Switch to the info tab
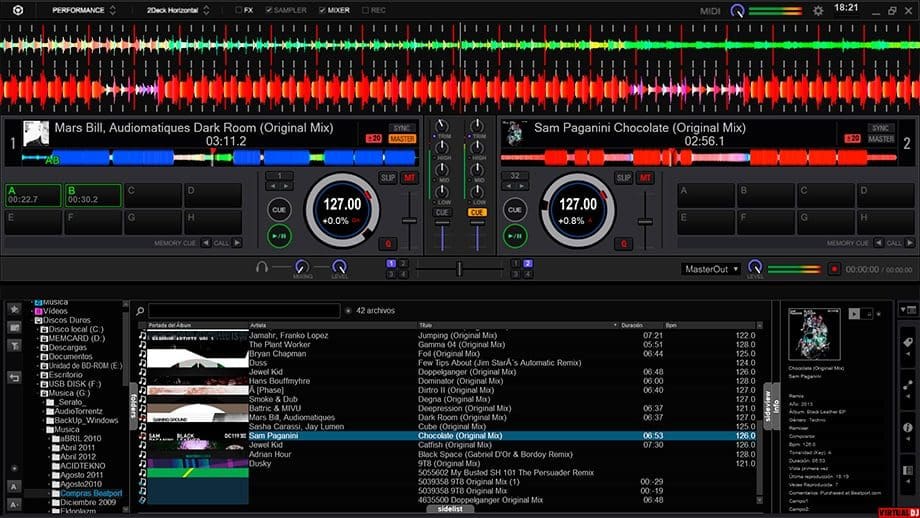The width and height of the screenshot is (920, 518). coord(776,406)
